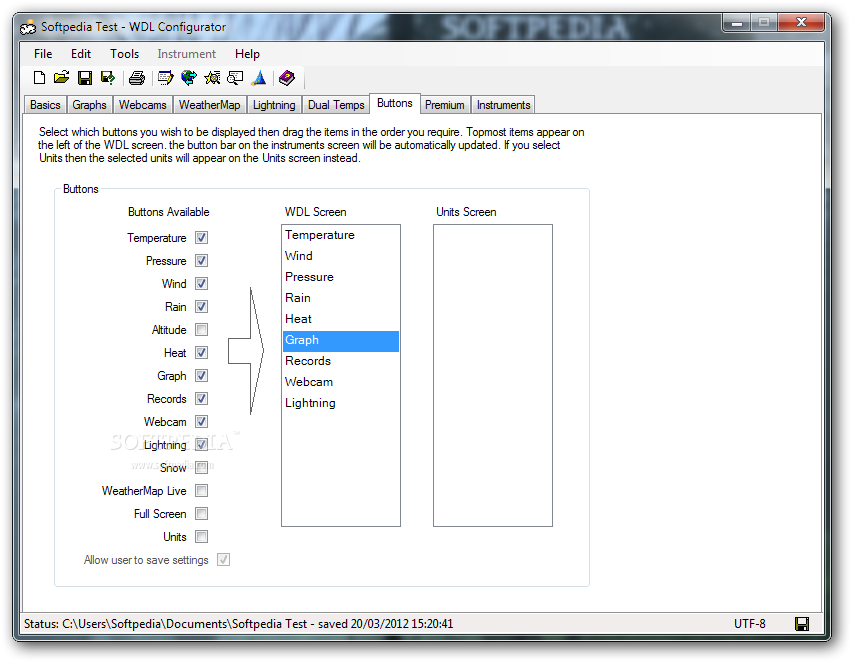
Task: Toggle the Lightning checkbox
Action: pyautogui.click(x=201, y=445)
